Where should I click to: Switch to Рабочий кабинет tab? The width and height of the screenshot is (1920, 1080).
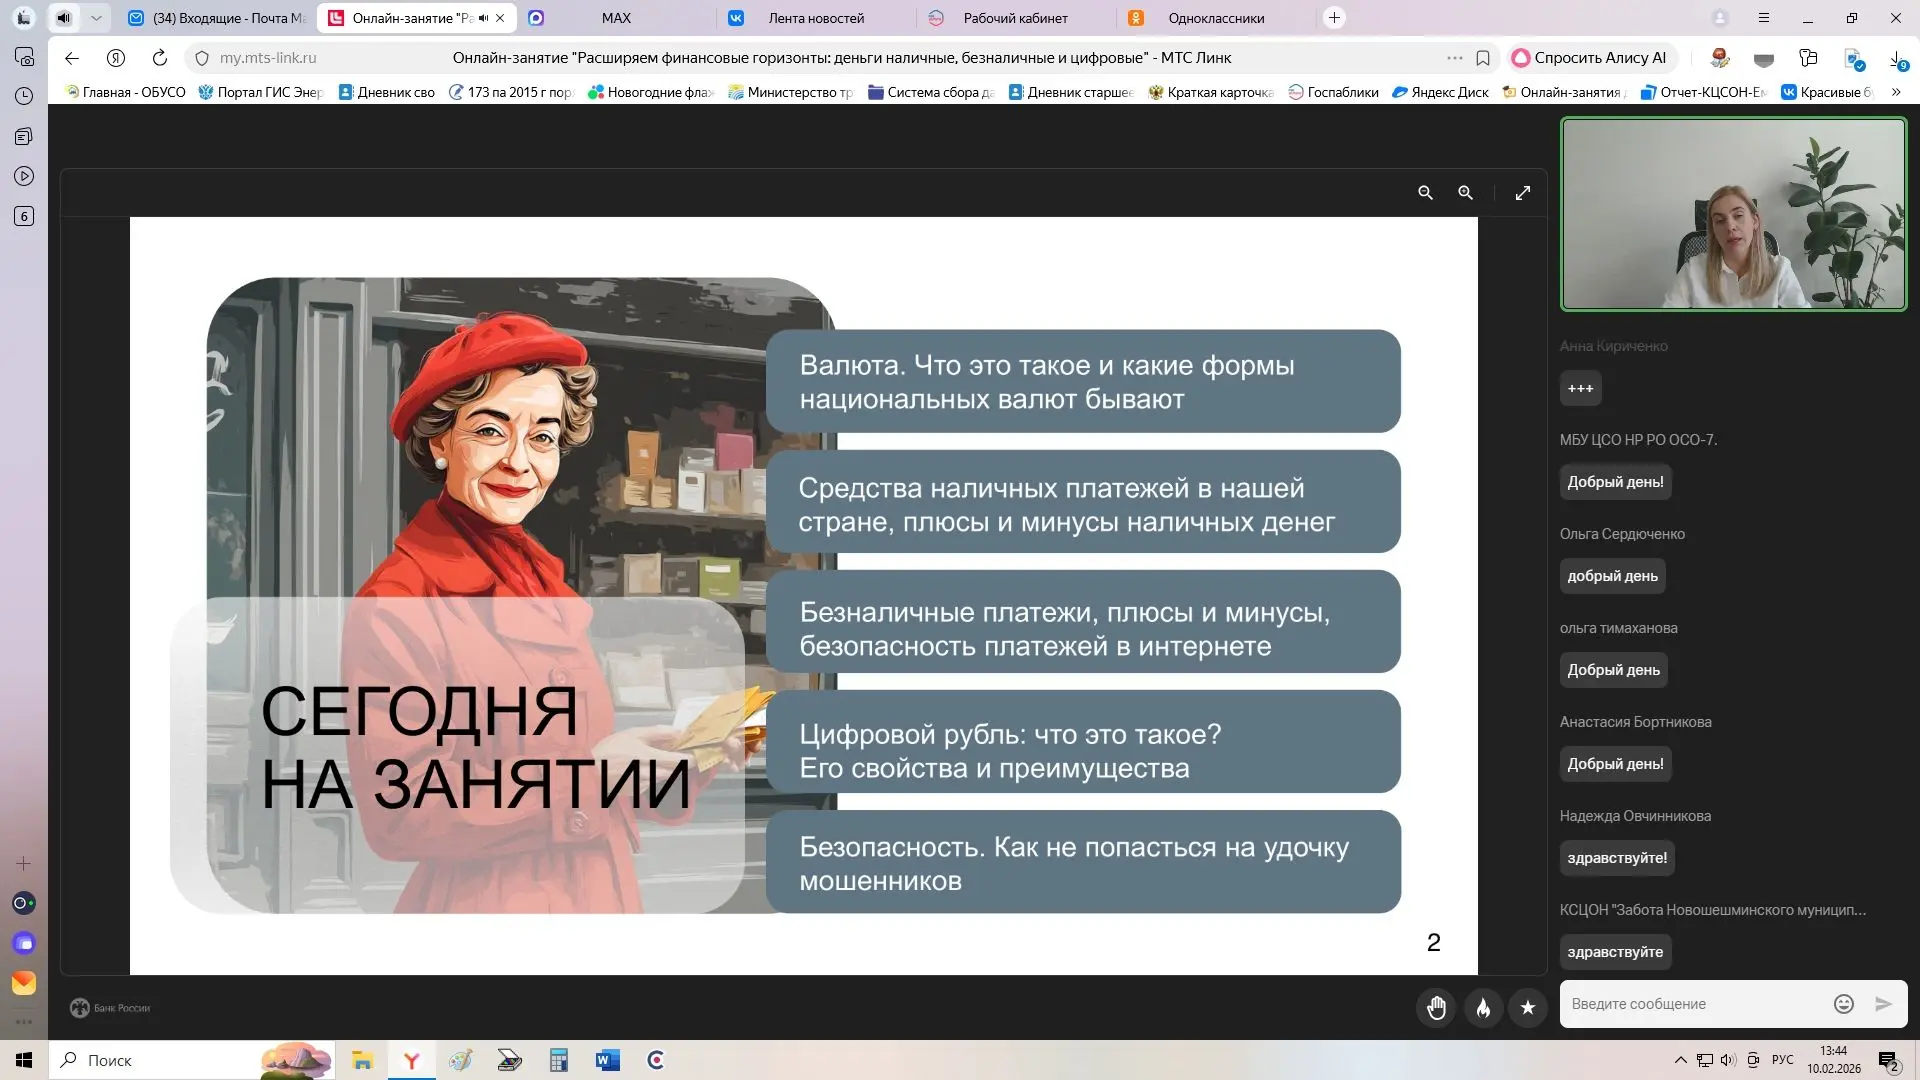pos(1015,18)
